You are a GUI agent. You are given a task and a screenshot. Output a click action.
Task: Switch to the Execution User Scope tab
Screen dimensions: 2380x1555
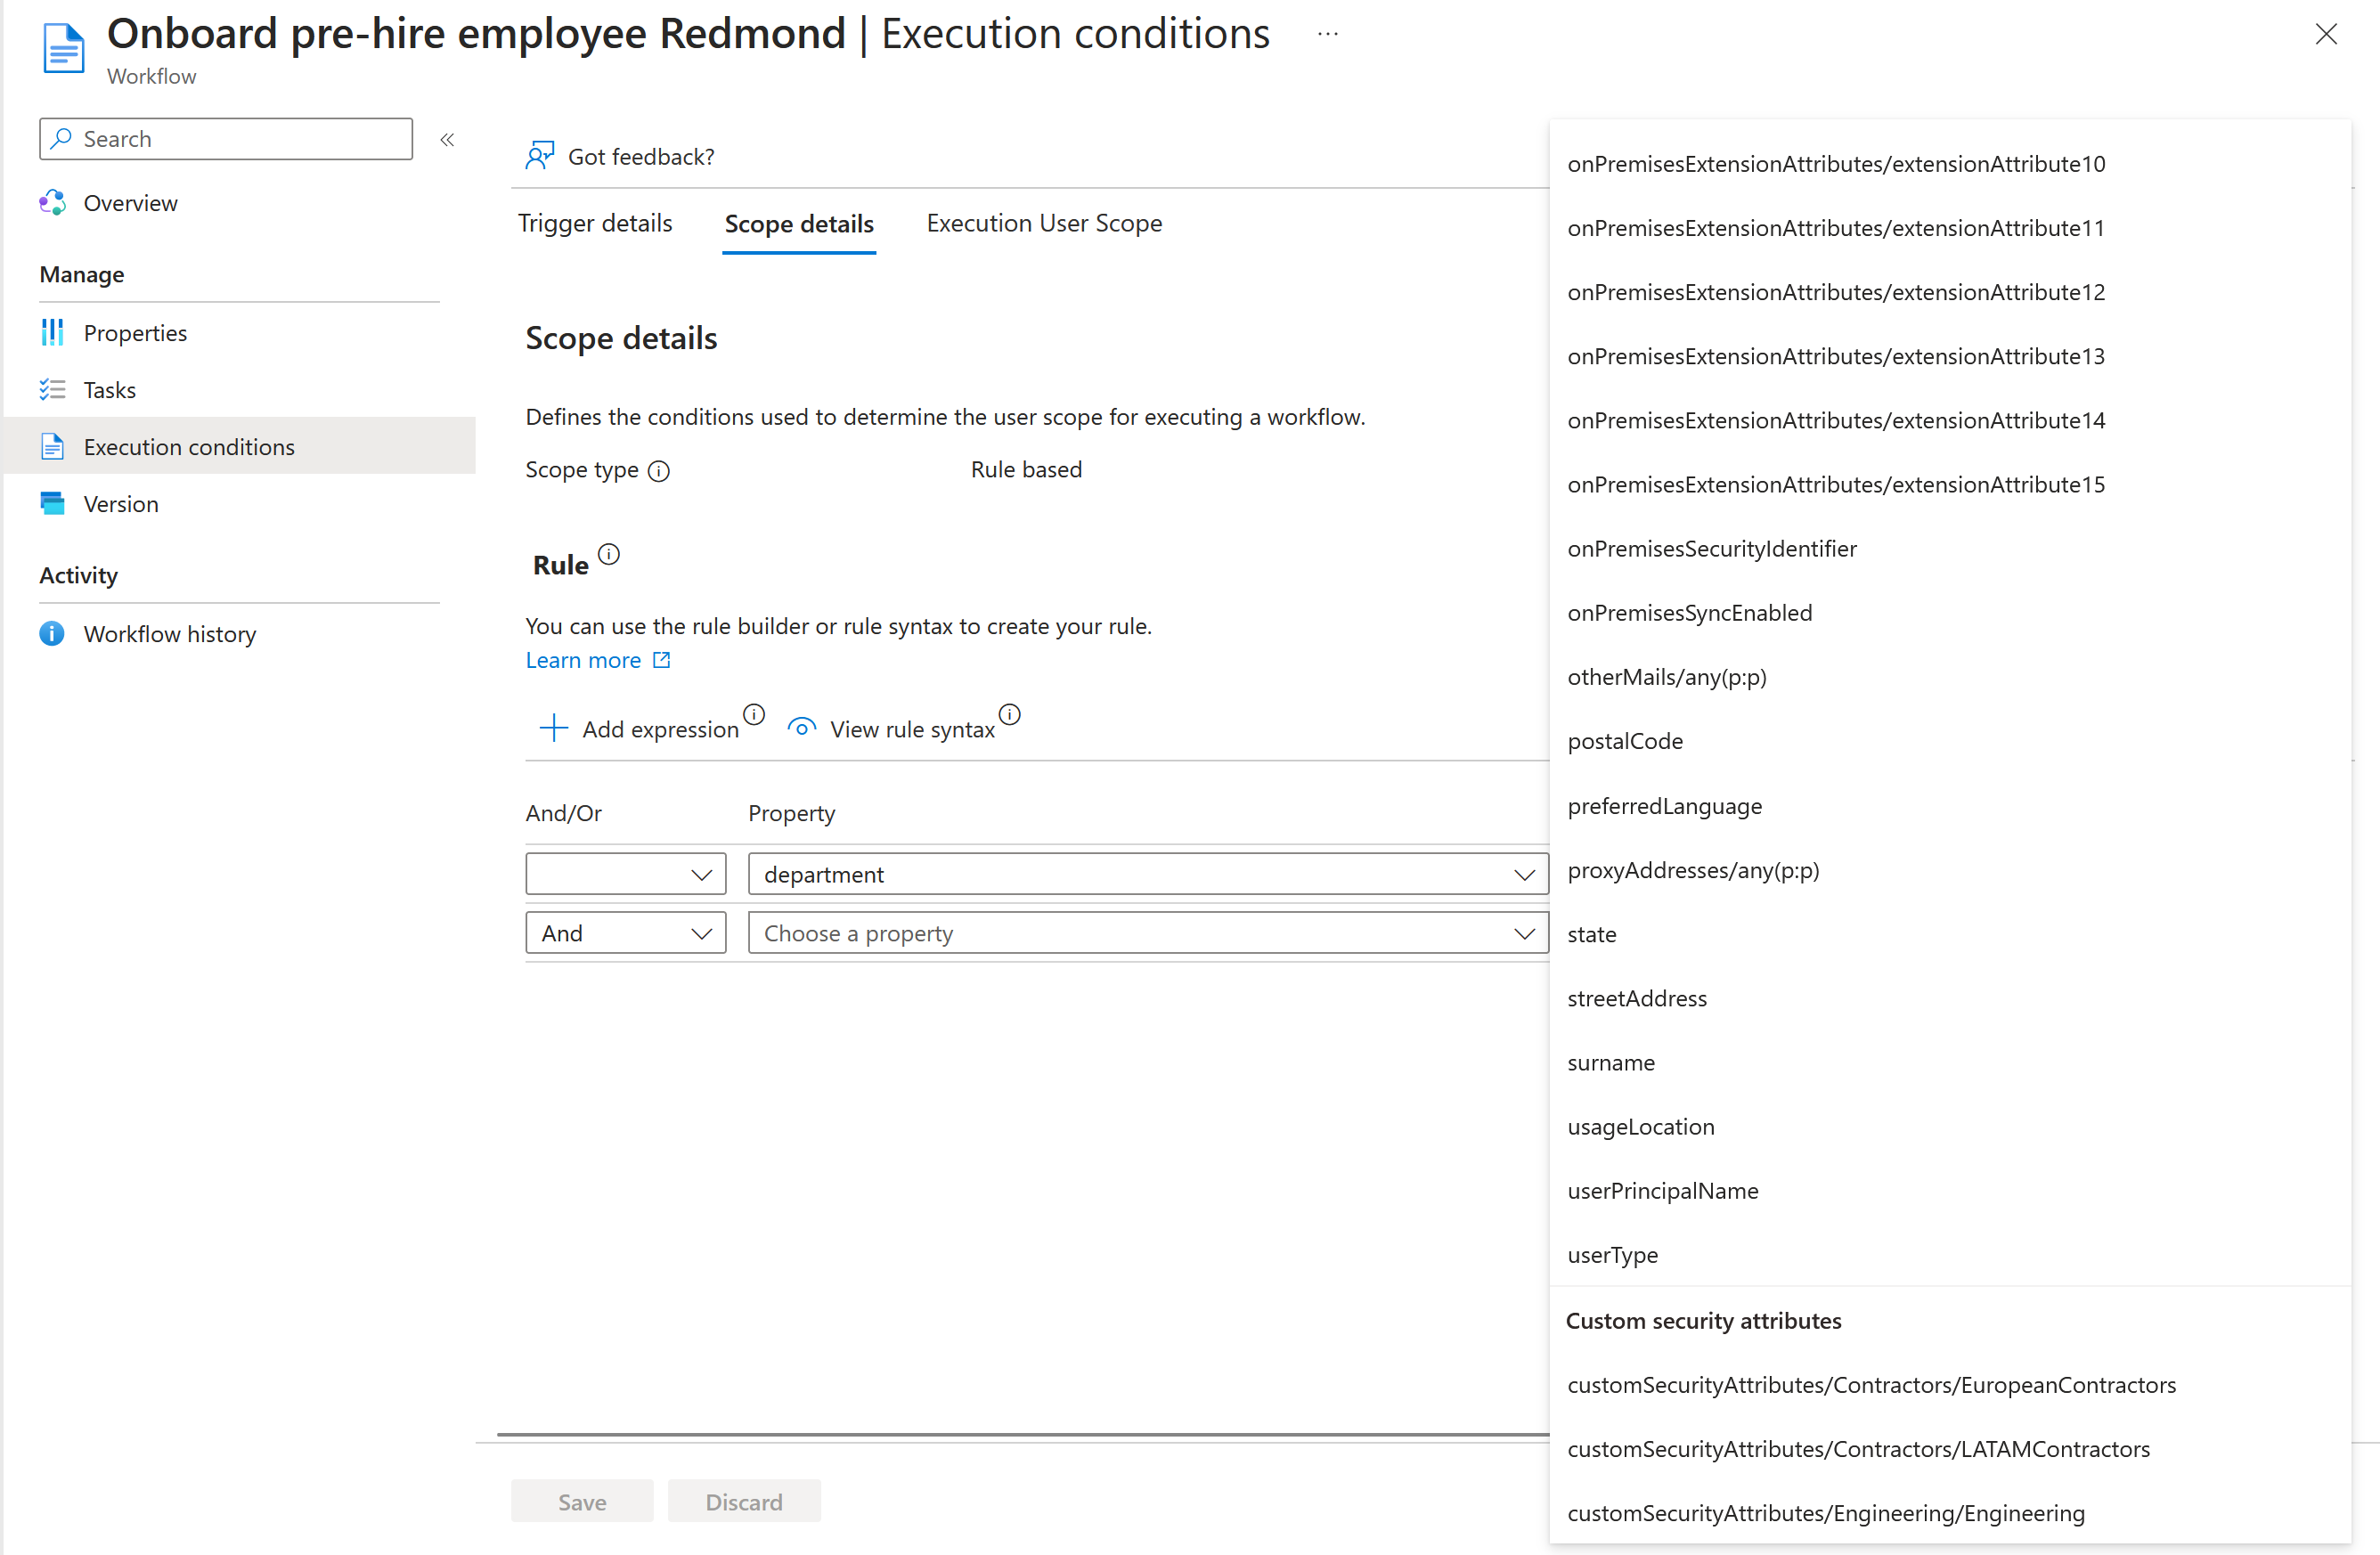coord(1045,222)
